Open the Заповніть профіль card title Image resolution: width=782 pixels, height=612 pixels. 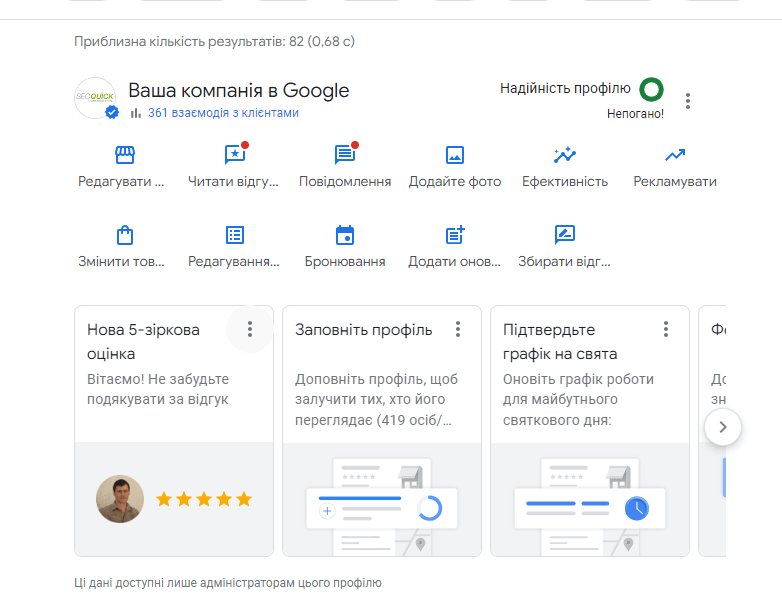click(x=364, y=330)
